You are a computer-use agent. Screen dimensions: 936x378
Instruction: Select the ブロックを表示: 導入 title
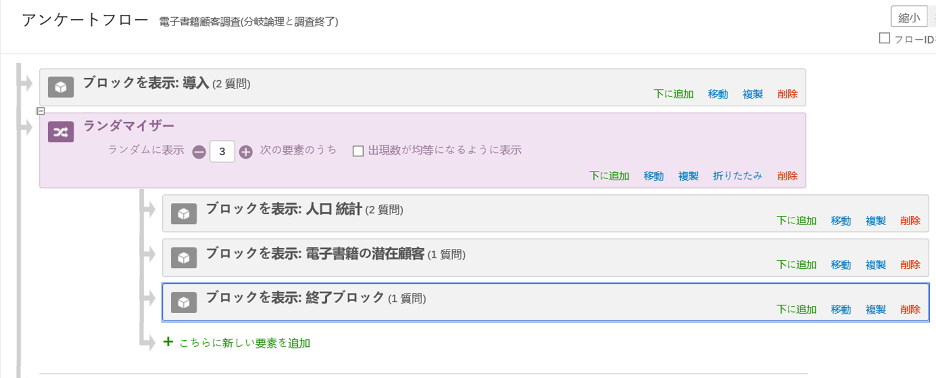click(146, 83)
